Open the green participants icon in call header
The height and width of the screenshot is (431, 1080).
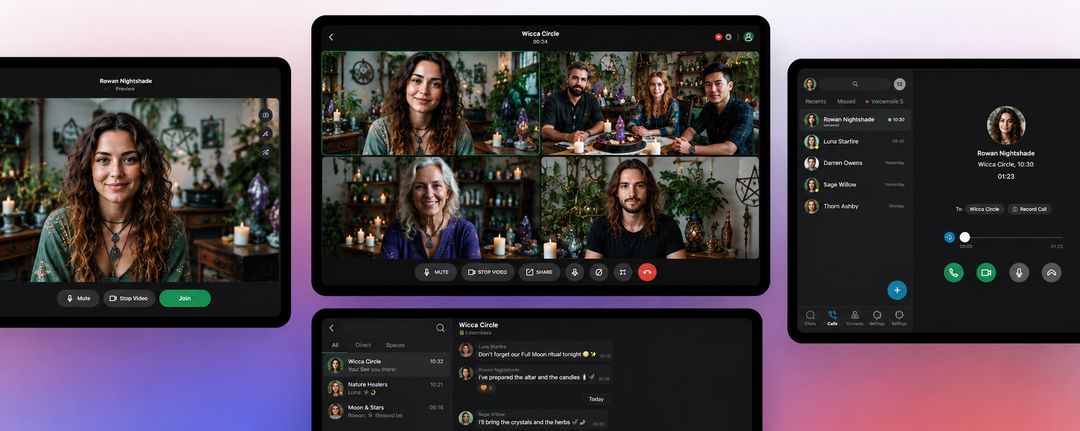[748, 36]
